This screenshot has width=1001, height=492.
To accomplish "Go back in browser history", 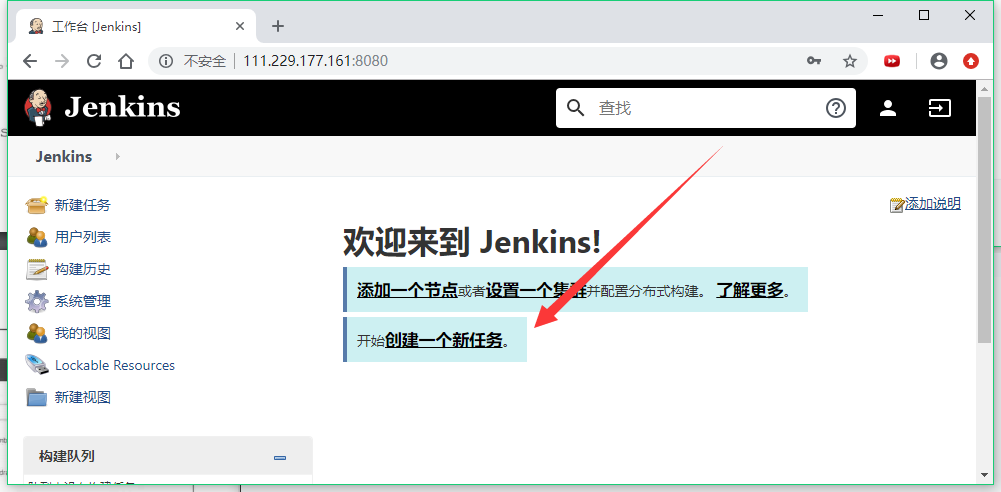I will pyautogui.click(x=30, y=61).
